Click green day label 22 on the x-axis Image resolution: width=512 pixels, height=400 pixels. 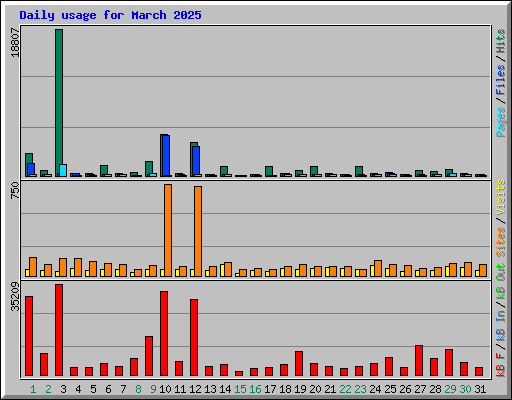[345, 389]
